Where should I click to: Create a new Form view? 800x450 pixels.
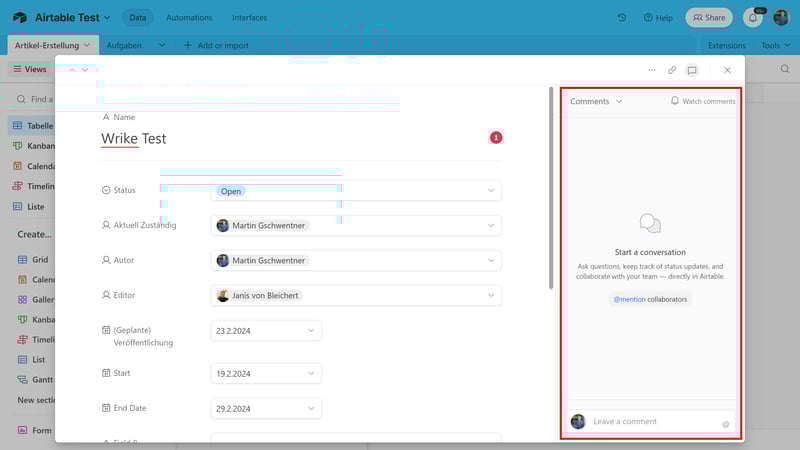tap(35, 430)
